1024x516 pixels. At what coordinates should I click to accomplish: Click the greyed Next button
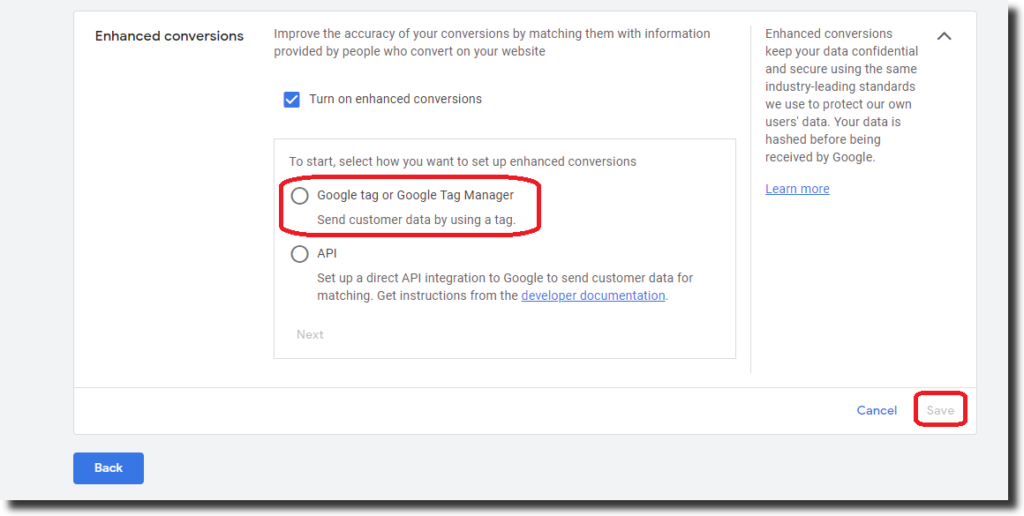[x=310, y=334]
